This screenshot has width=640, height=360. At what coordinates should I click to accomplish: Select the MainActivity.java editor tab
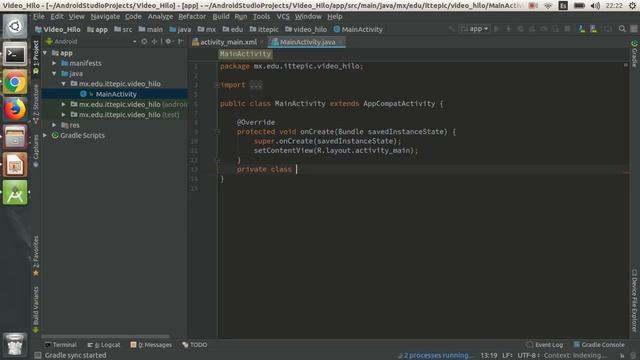point(307,42)
